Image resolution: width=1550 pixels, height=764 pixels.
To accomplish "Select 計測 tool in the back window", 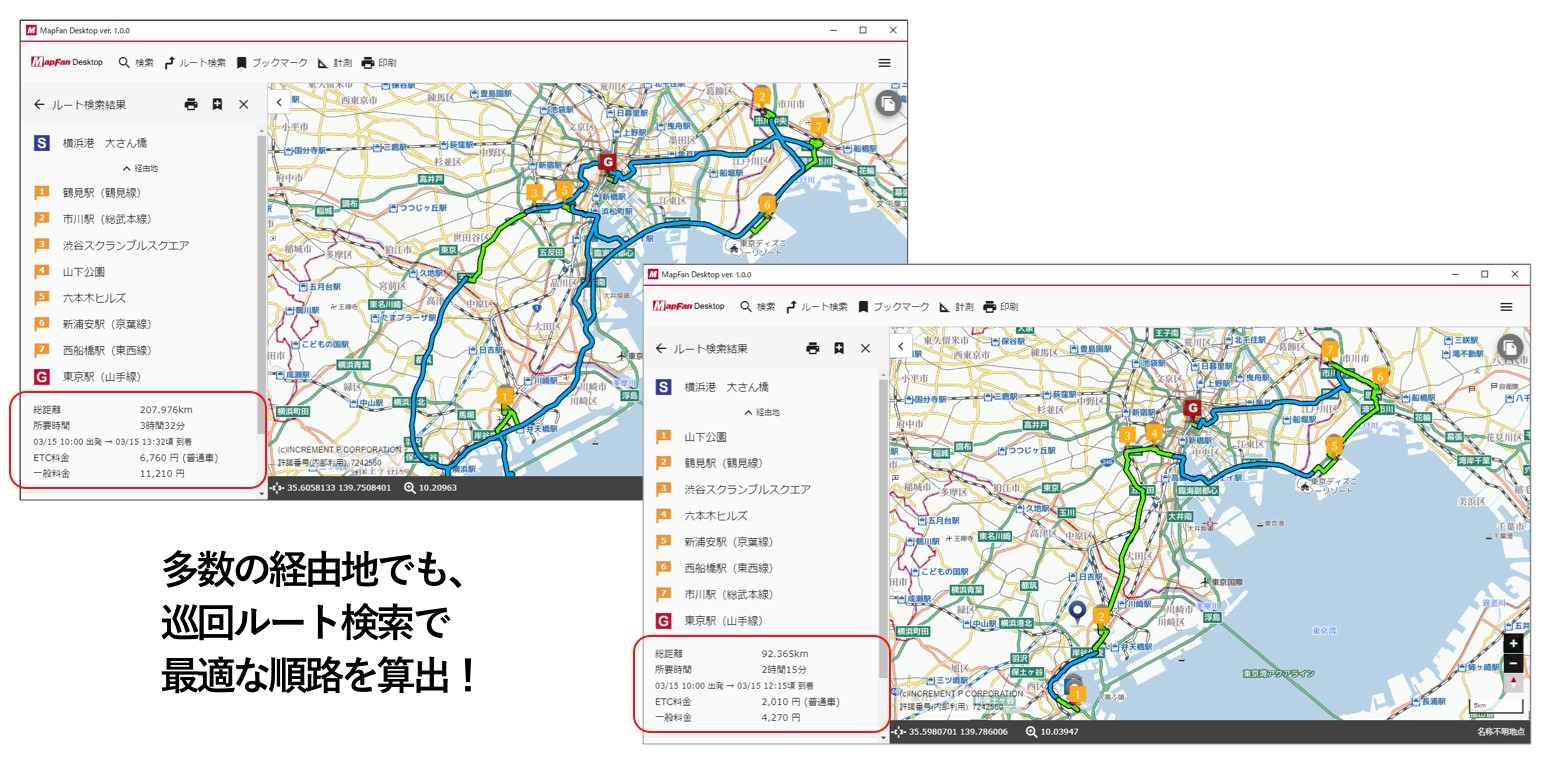I will (x=335, y=62).
